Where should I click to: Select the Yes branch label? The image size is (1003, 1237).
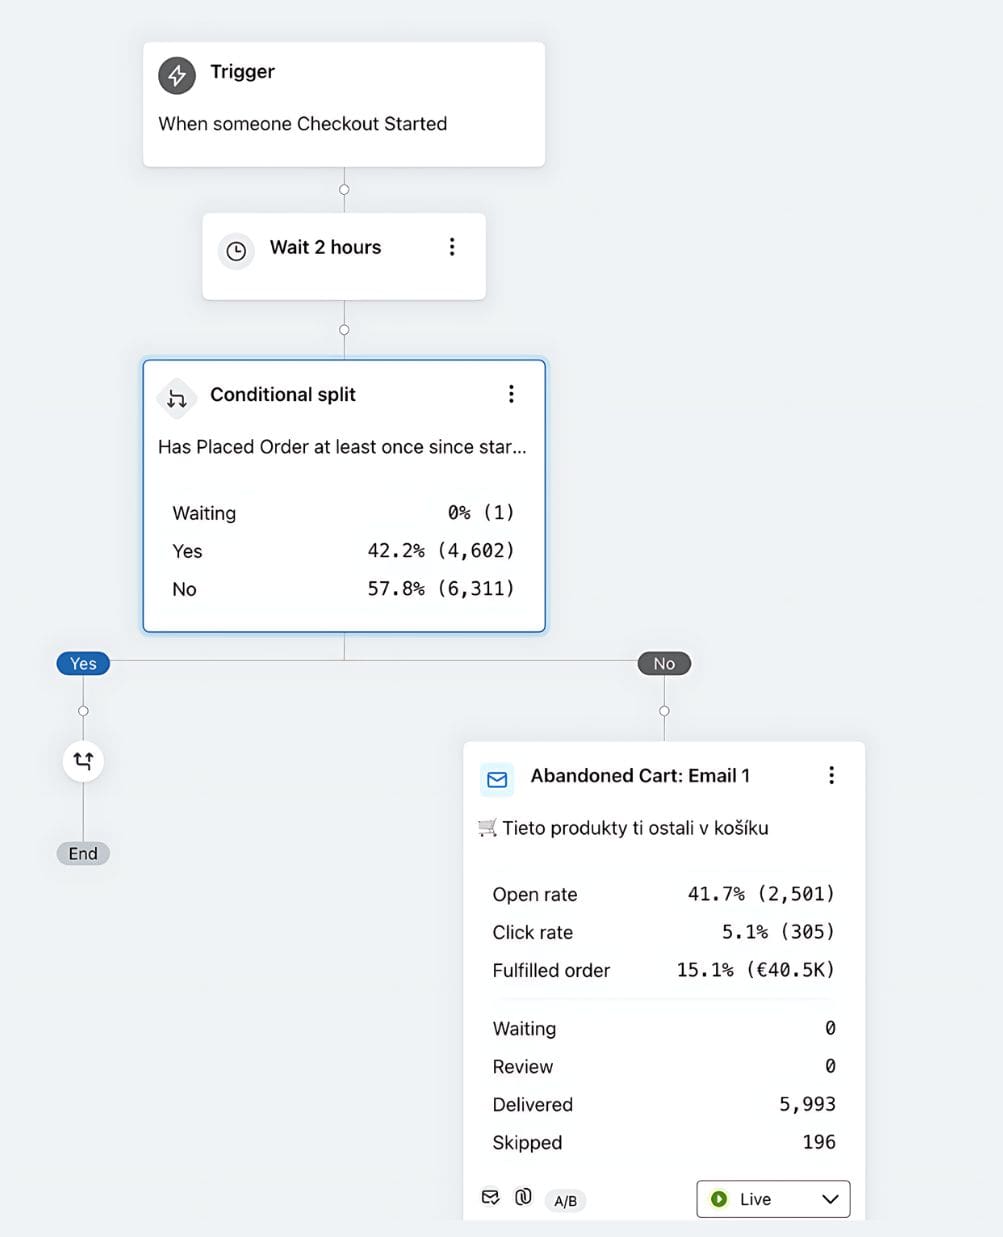tap(83, 663)
